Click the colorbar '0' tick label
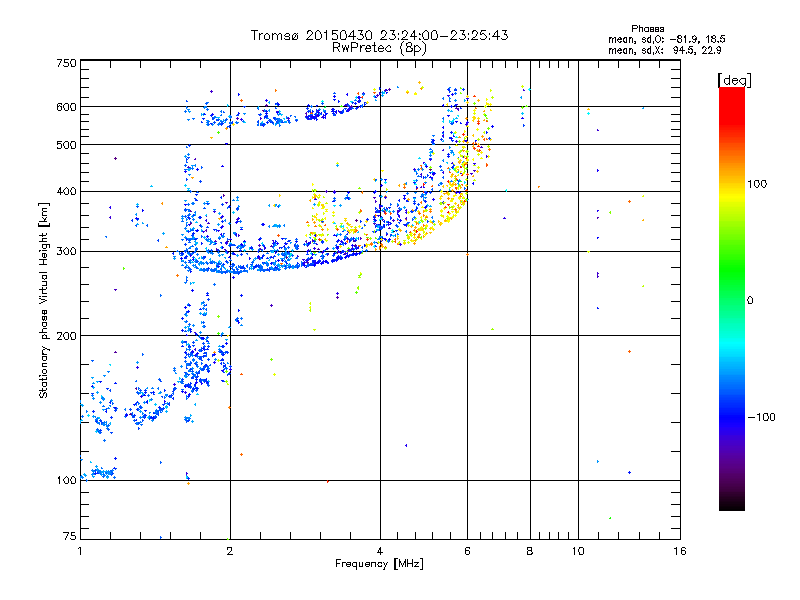 750,300
